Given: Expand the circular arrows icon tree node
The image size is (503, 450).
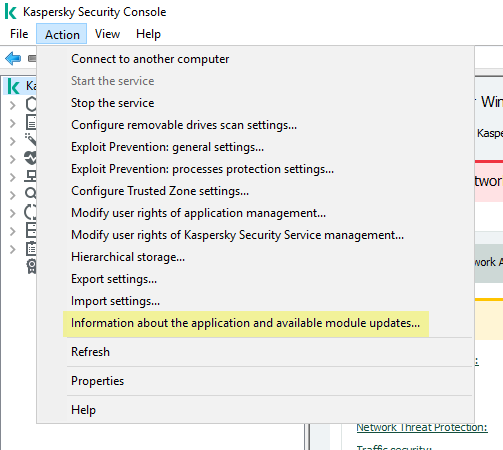Looking at the screenshot, I should tap(13, 213).
